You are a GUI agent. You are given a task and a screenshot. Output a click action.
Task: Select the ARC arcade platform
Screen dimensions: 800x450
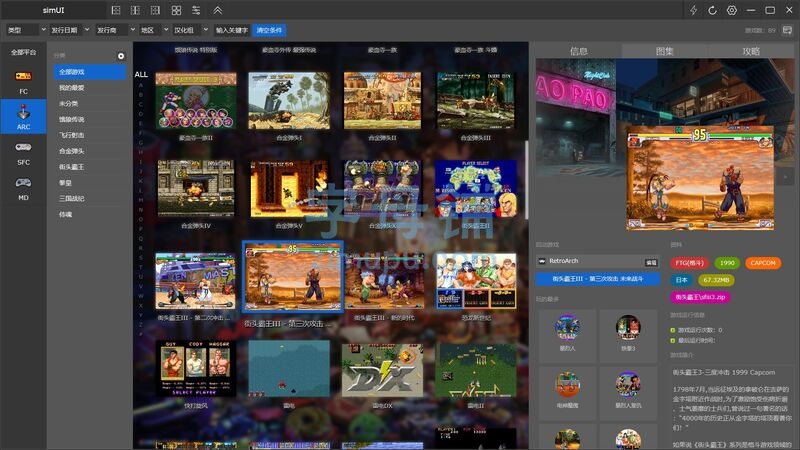tap(23, 117)
